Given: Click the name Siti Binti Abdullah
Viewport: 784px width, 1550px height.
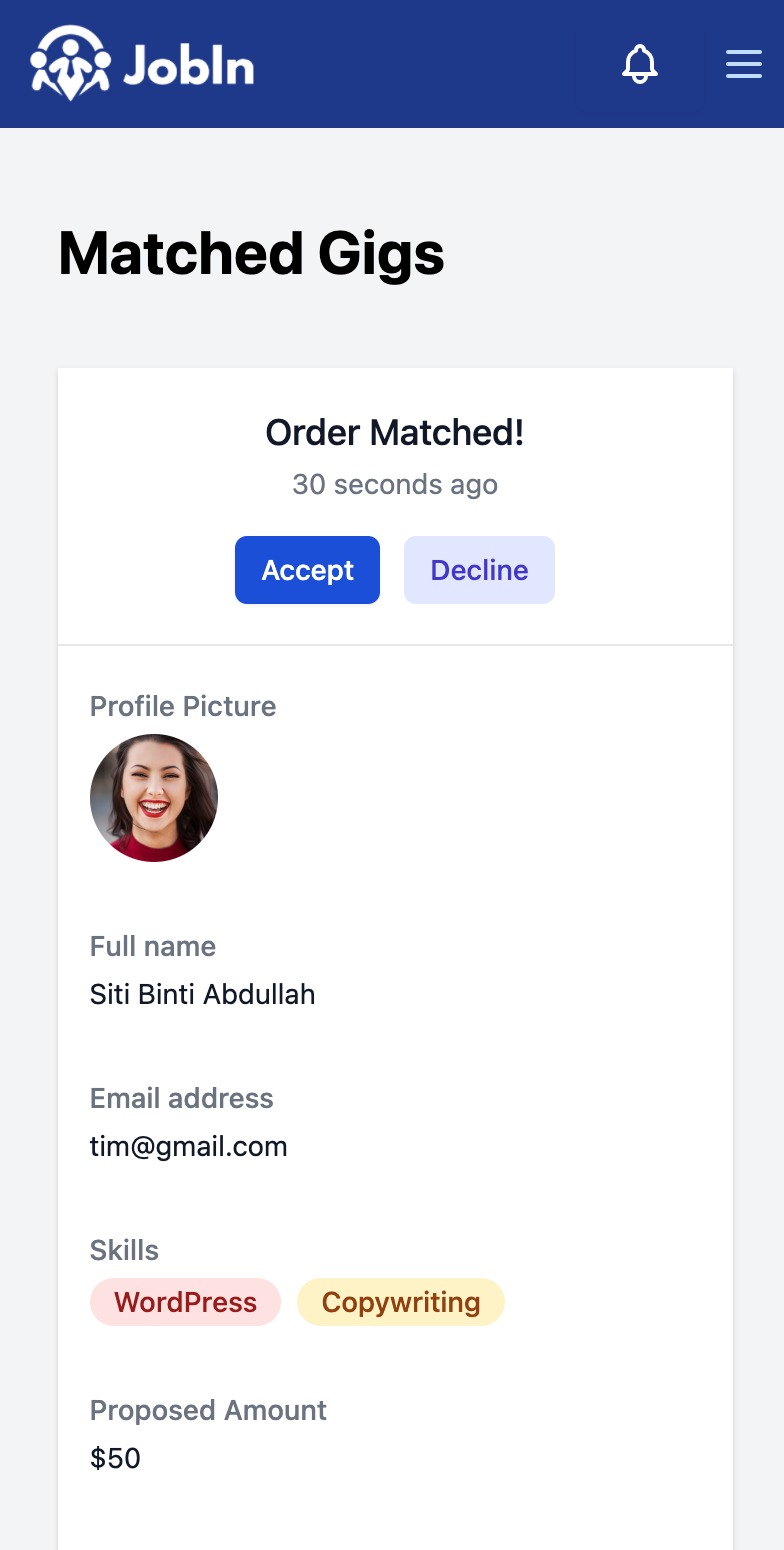Looking at the screenshot, I should tap(203, 994).
